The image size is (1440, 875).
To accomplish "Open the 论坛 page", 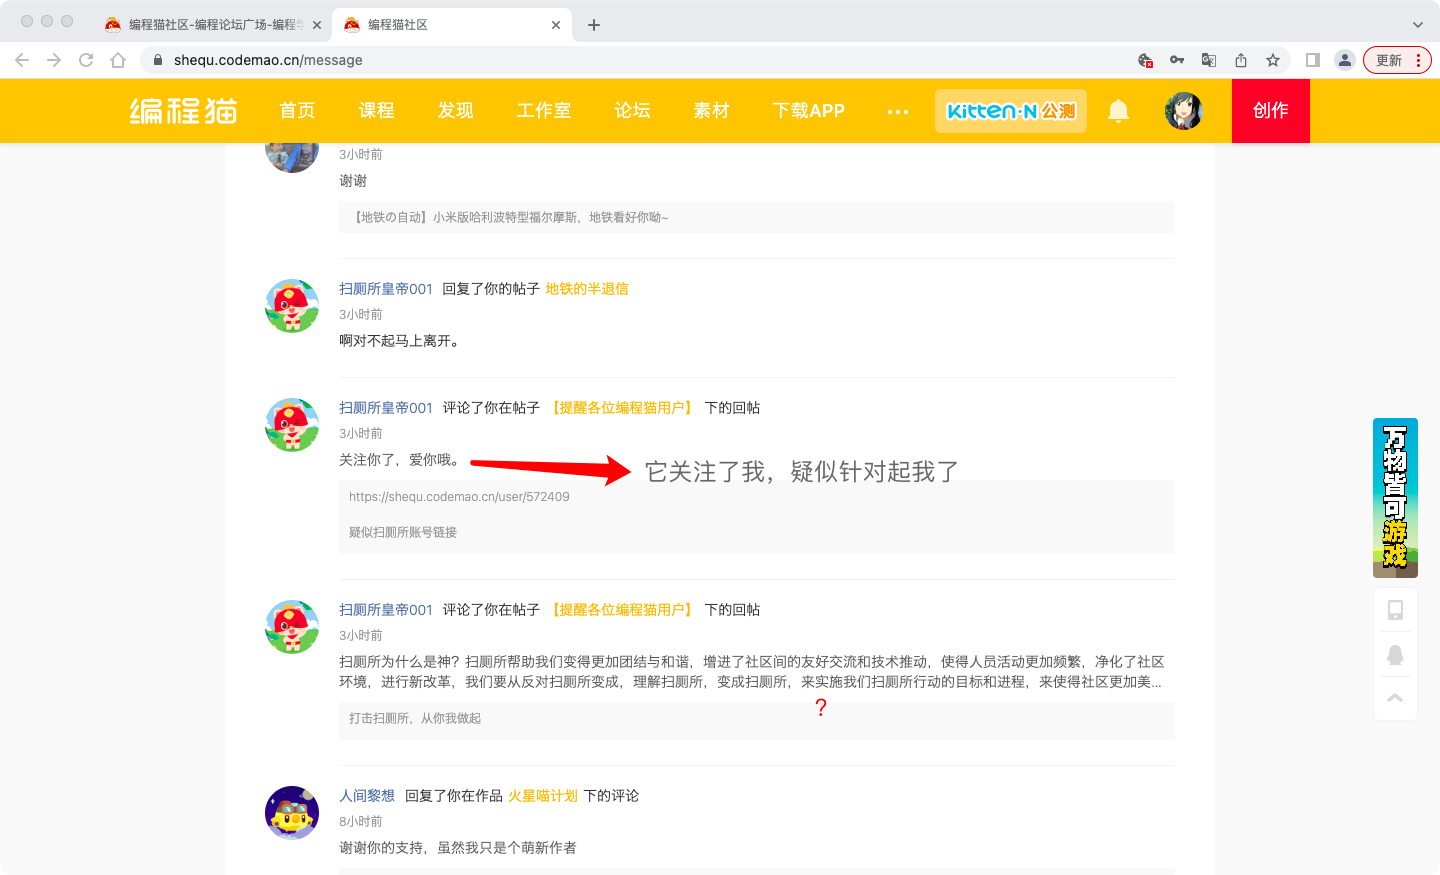I will tap(632, 110).
